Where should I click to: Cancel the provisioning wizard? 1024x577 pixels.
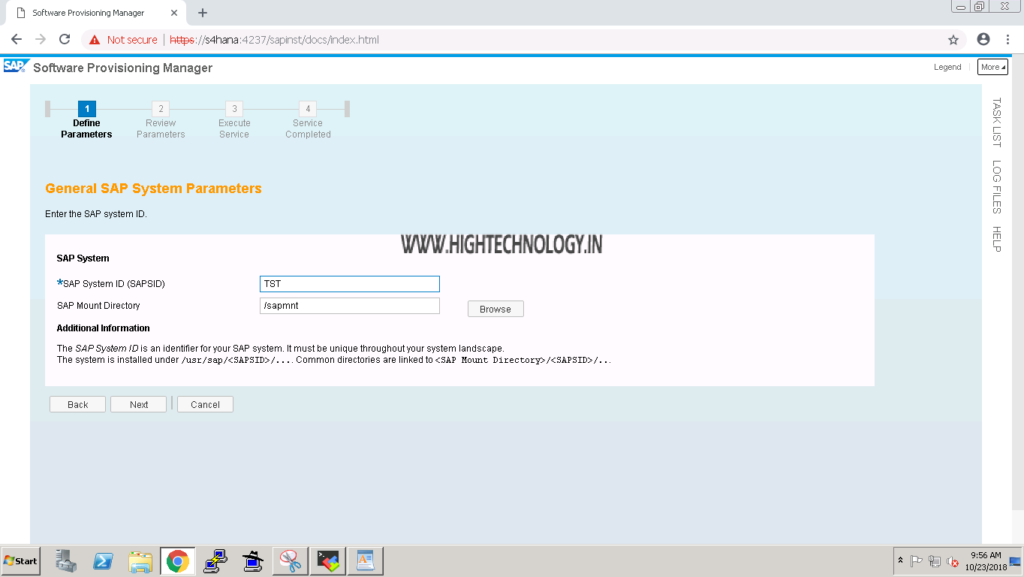coord(205,405)
